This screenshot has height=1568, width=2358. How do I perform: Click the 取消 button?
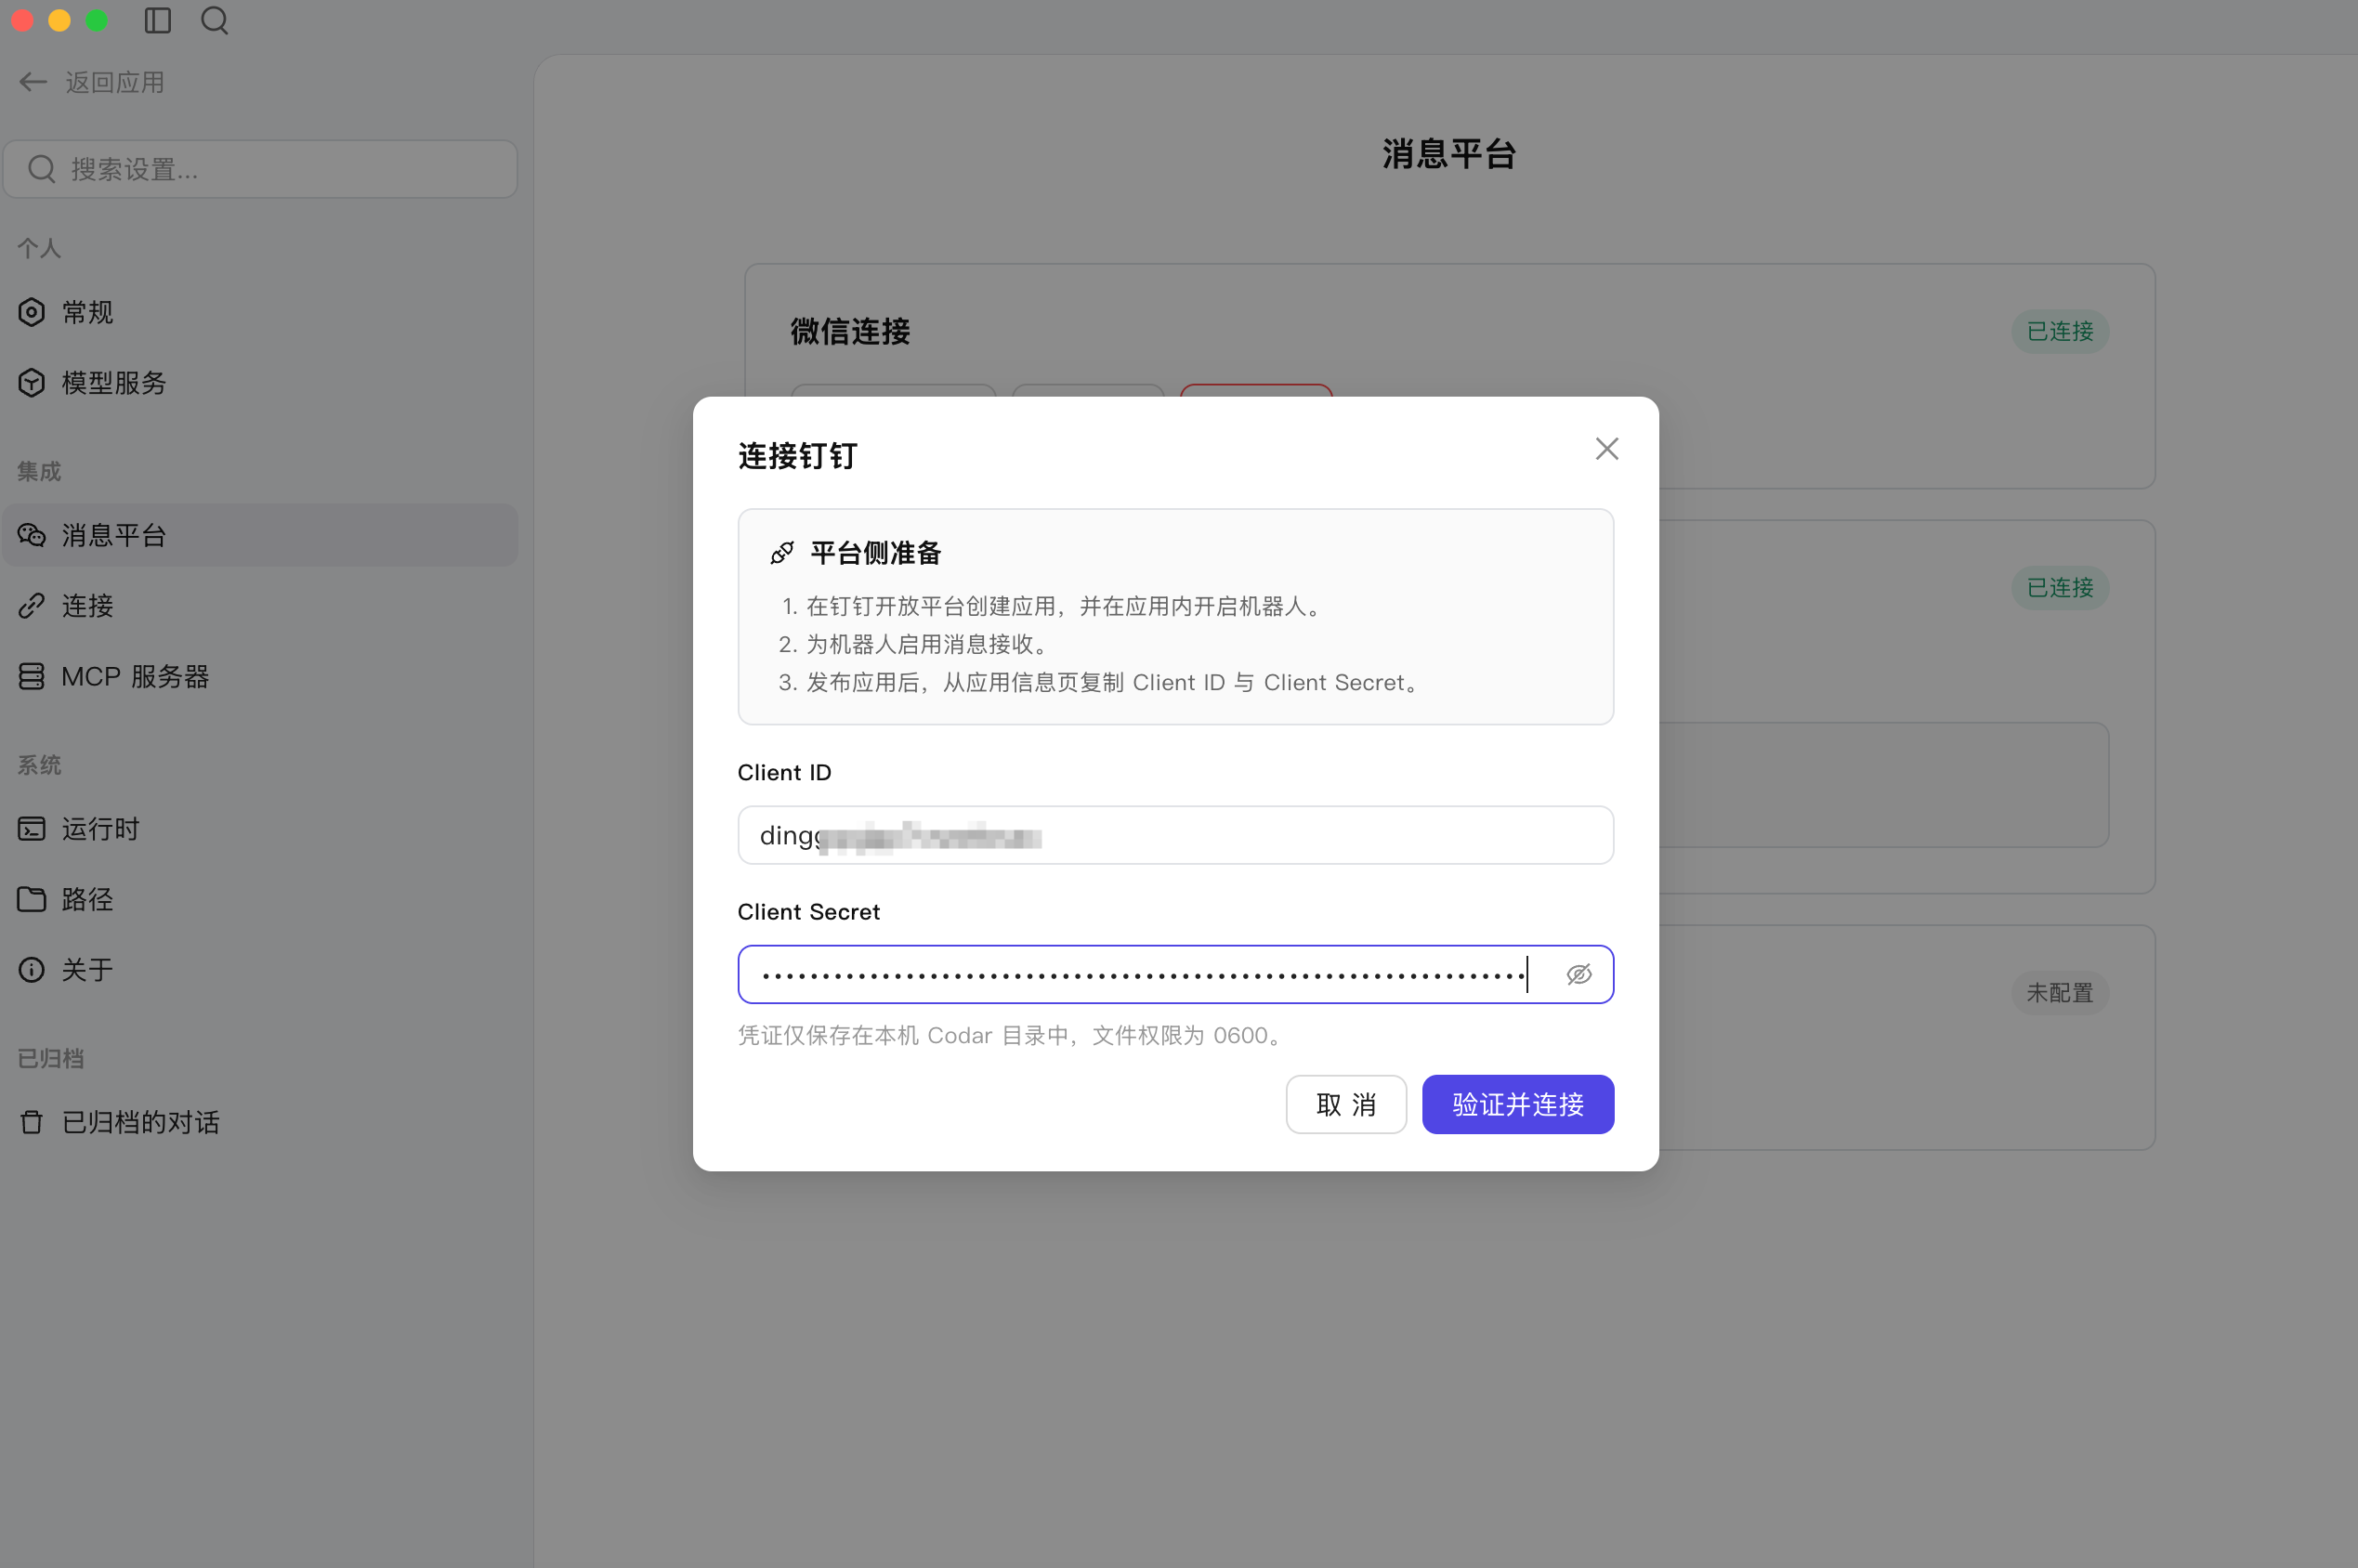tap(1346, 1104)
